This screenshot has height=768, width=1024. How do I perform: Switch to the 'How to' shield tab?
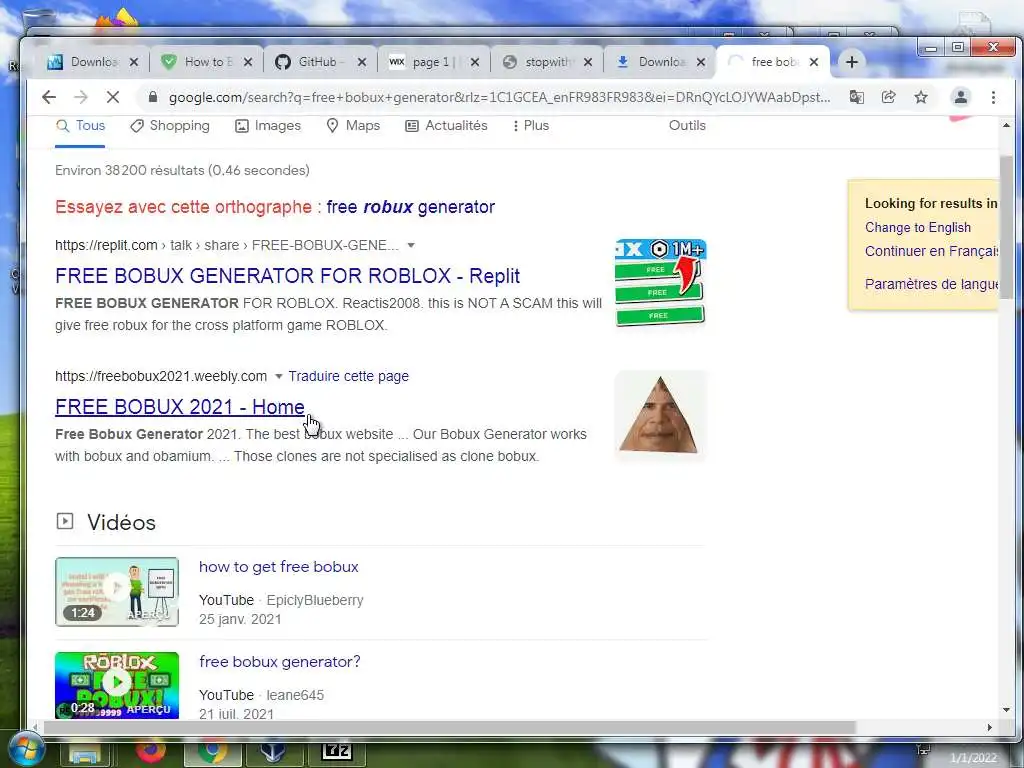(206, 62)
